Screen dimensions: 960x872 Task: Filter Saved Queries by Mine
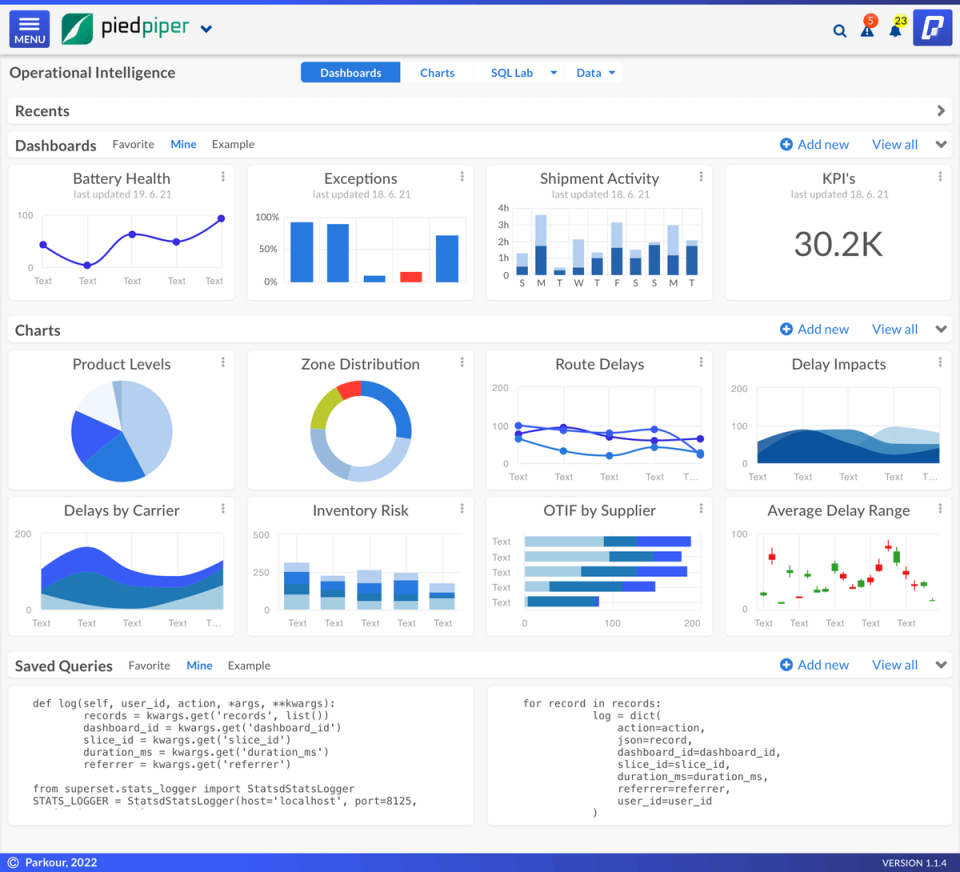tap(199, 666)
